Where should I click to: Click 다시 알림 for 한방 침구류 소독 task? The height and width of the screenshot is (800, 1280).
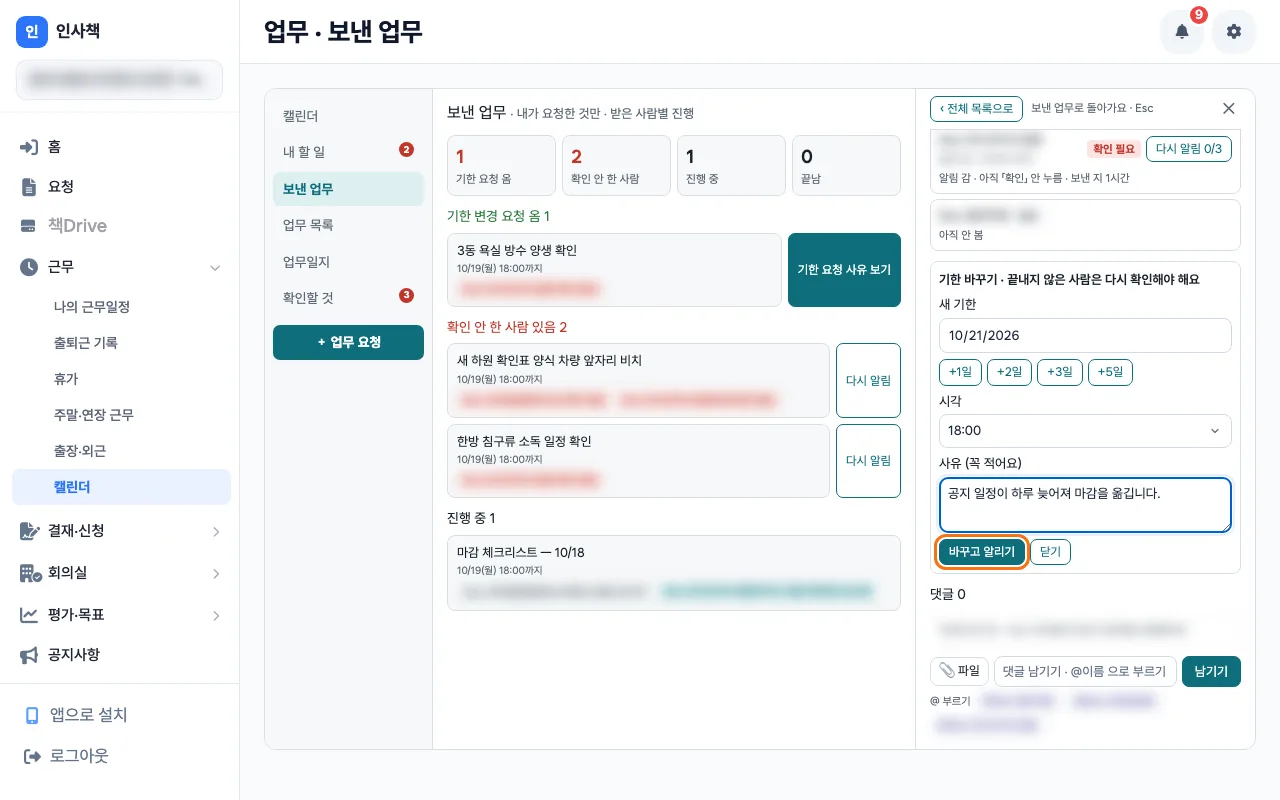coord(868,461)
